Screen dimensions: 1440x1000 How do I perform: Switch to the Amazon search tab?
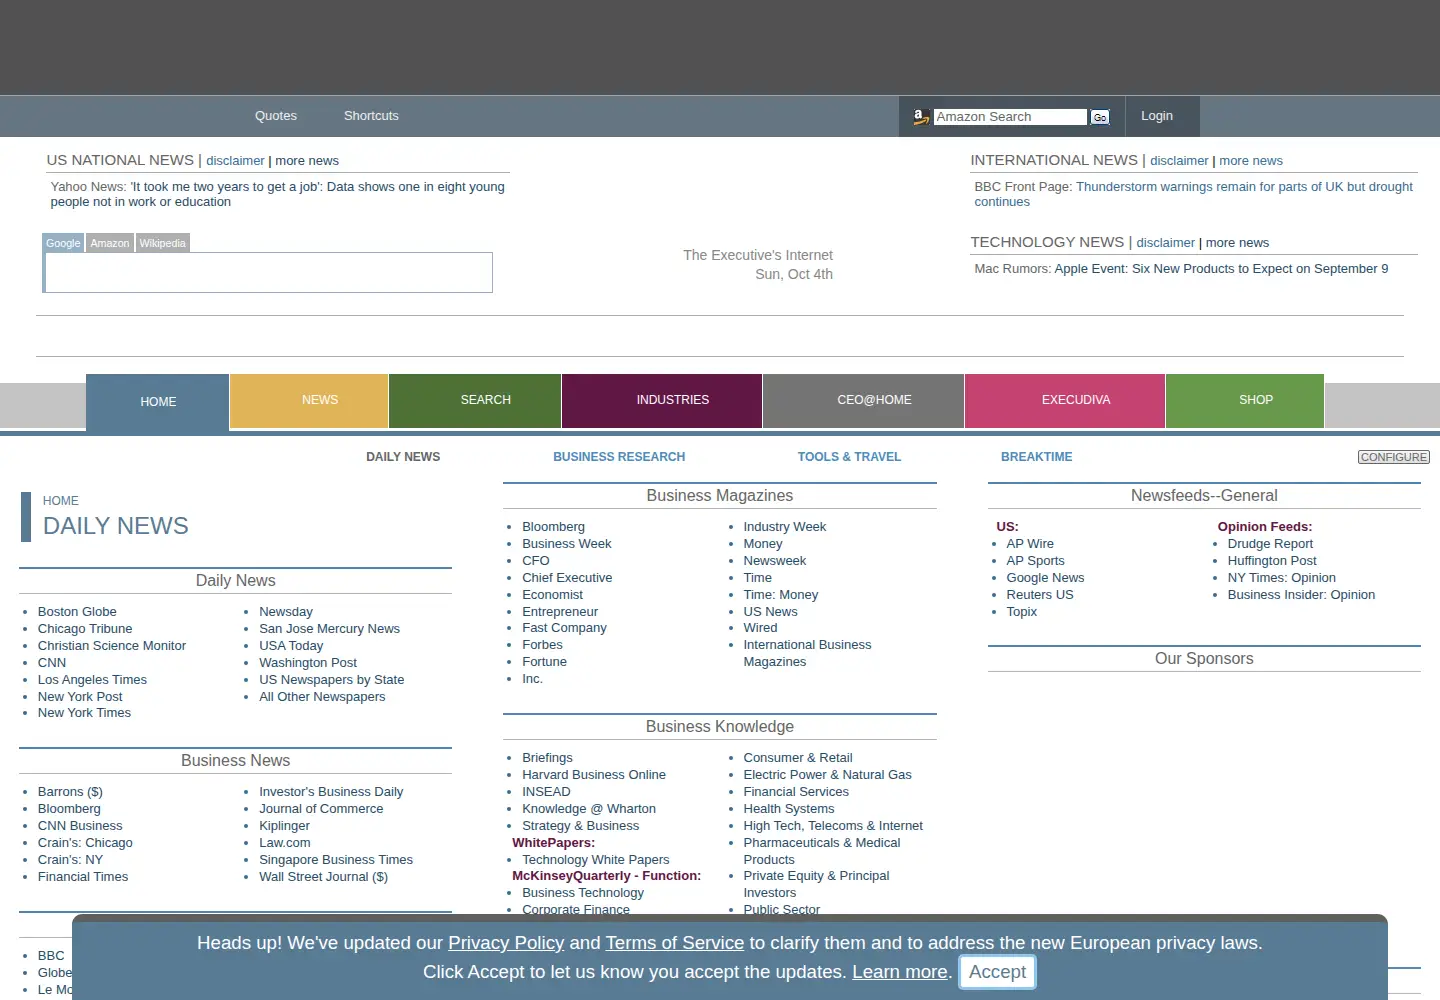pos(110,243)
